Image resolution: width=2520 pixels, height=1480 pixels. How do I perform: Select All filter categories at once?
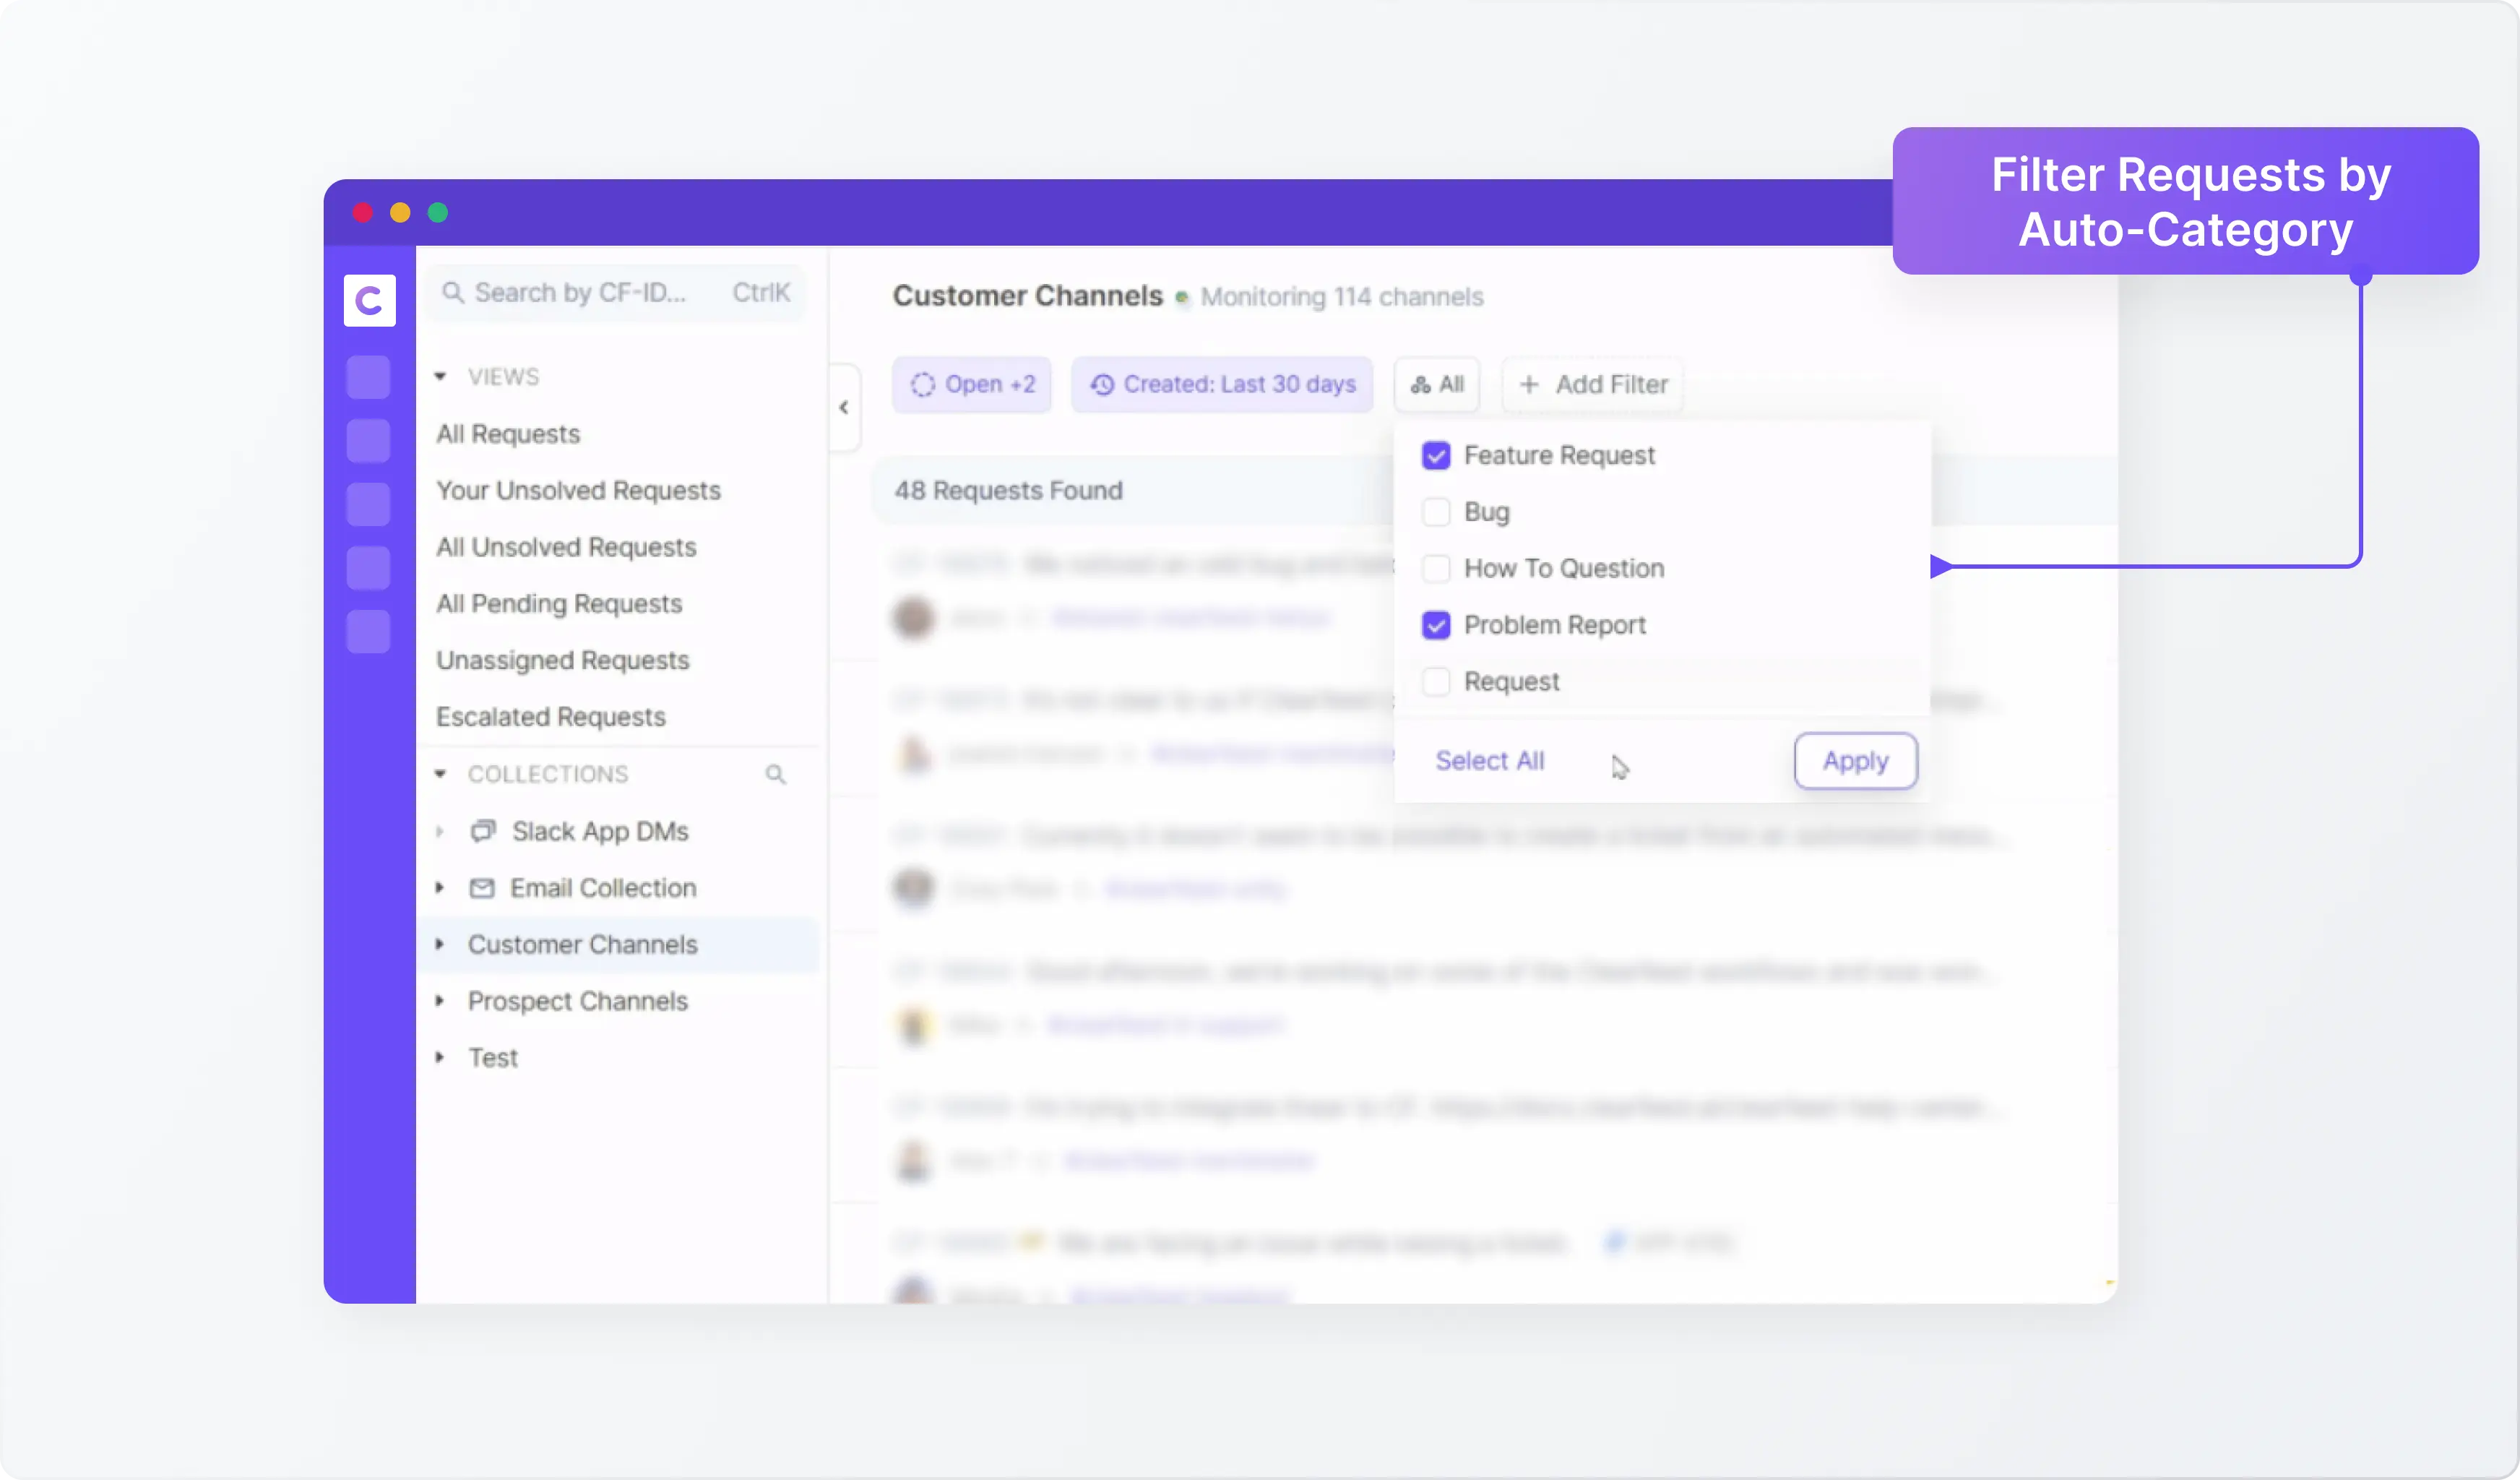(1490, 761)
